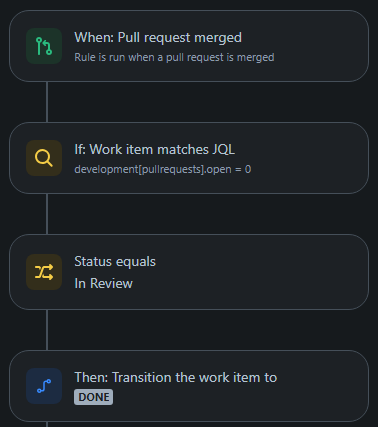Click connector line between JQL and Status conditions
Screen dimensions: 378x427
tap(47, 214)
